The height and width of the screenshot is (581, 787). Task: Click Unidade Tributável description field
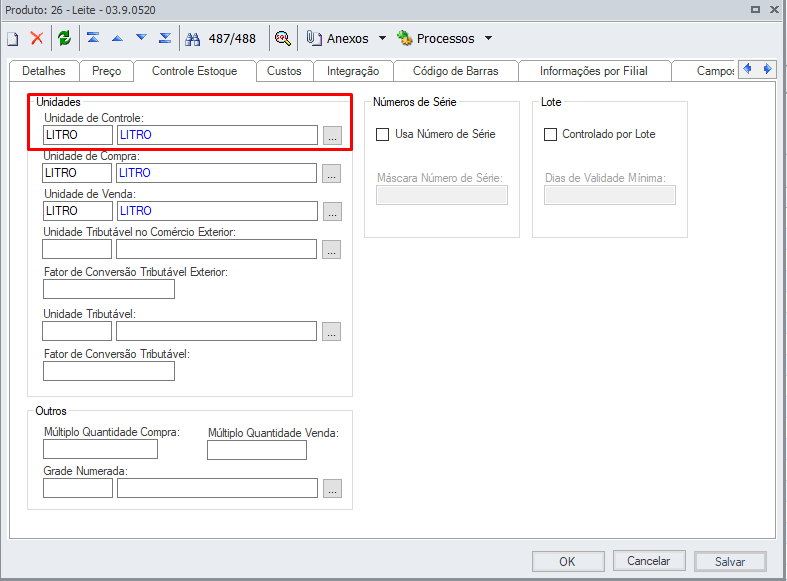216,331
